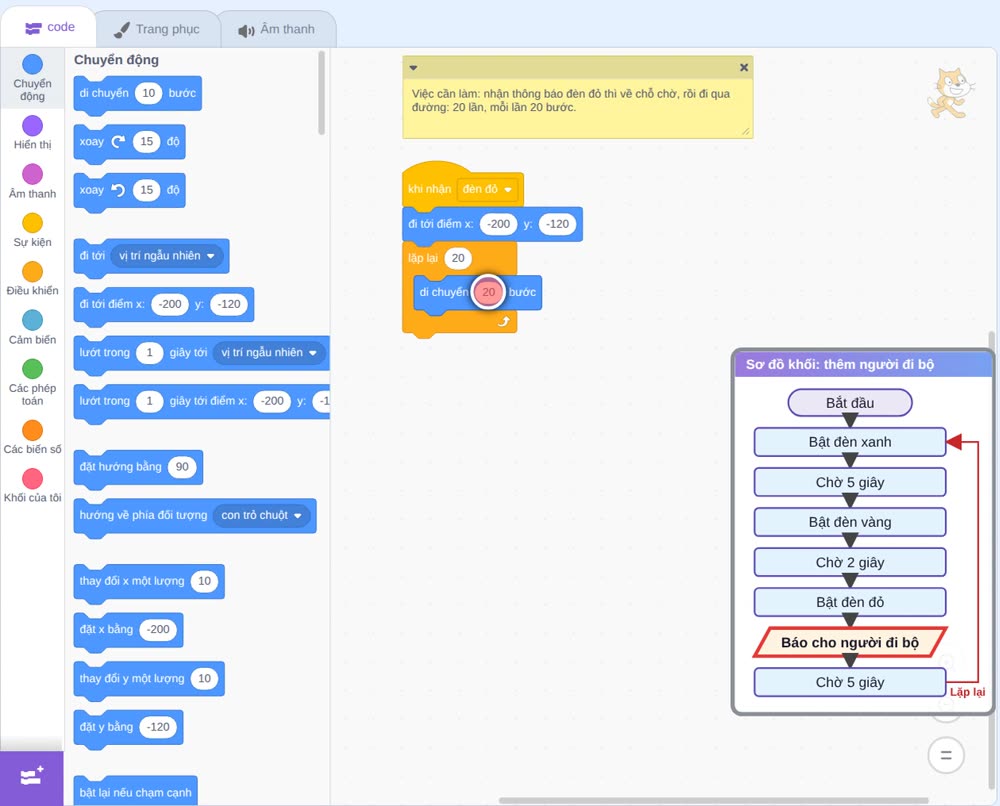Open the Điều khiển block category
Image resolution: width=1000 pixels, height=806 pixels.
click(32, 279)
